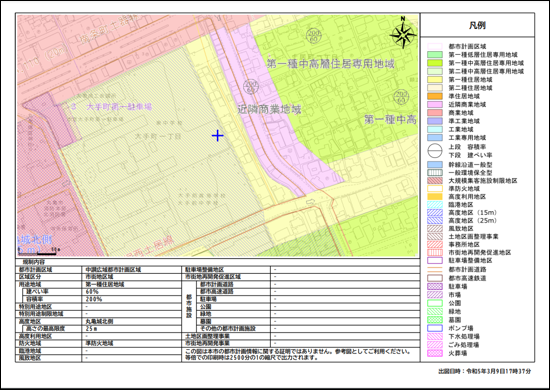Click the north compass rose on the map

(x=403, y=32)
